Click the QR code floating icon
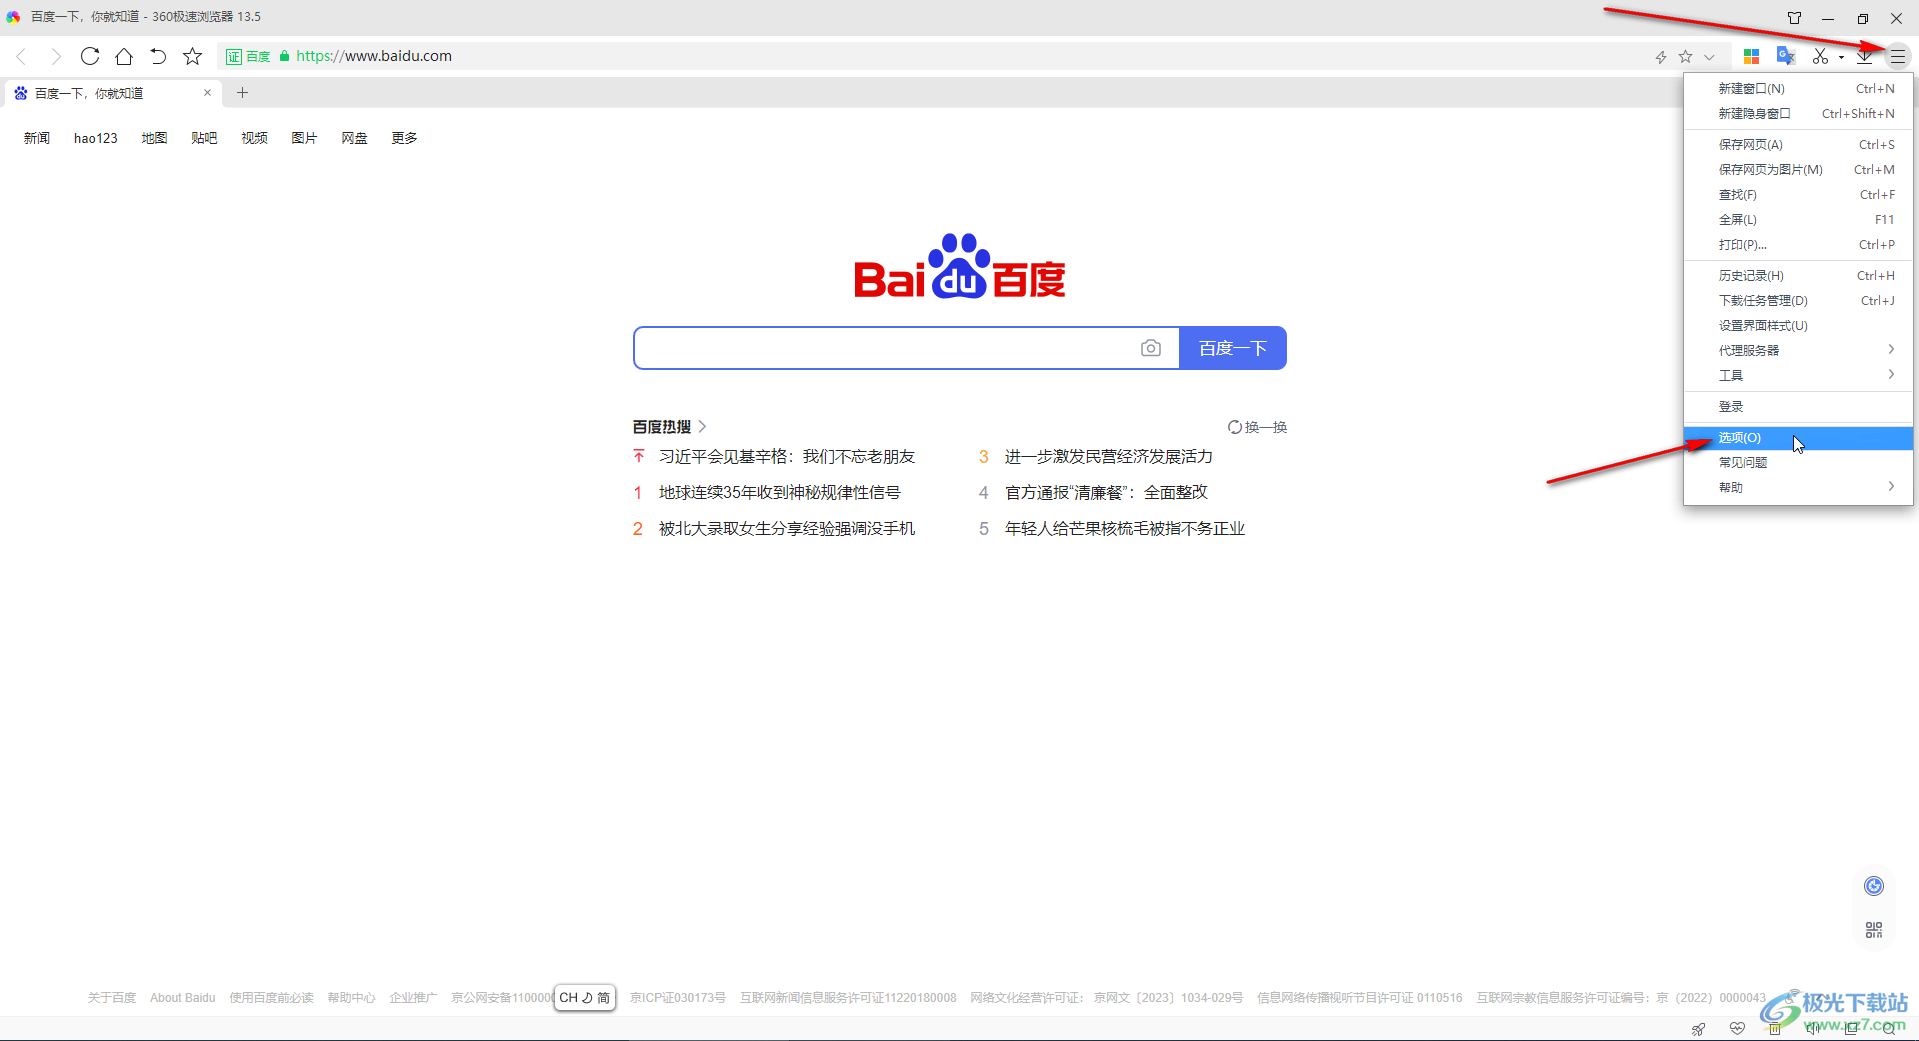 click(x=1874, y=930)
